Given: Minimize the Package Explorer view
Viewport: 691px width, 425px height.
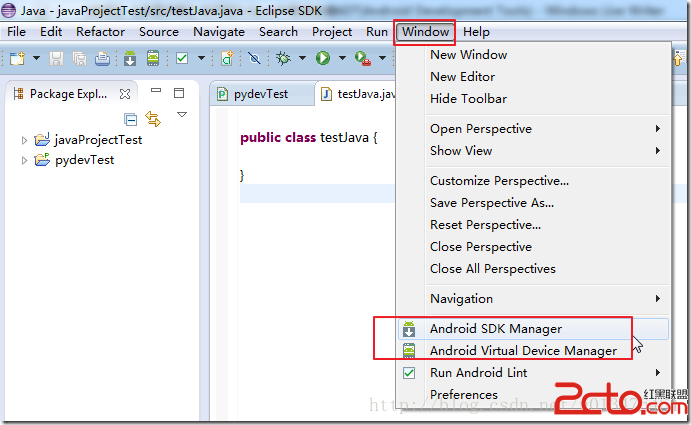Looking at the screenshot, I should pos(156,91).
